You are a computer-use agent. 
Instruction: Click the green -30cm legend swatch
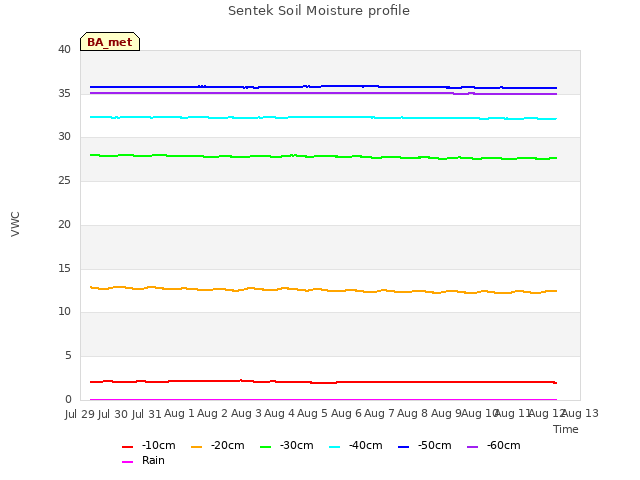tap(266, 447)
